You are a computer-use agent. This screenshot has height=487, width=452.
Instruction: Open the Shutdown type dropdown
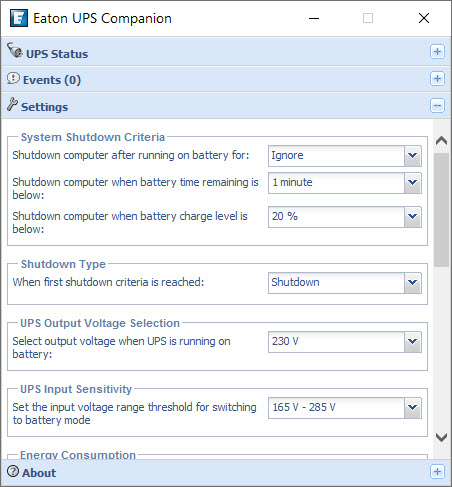345,283
